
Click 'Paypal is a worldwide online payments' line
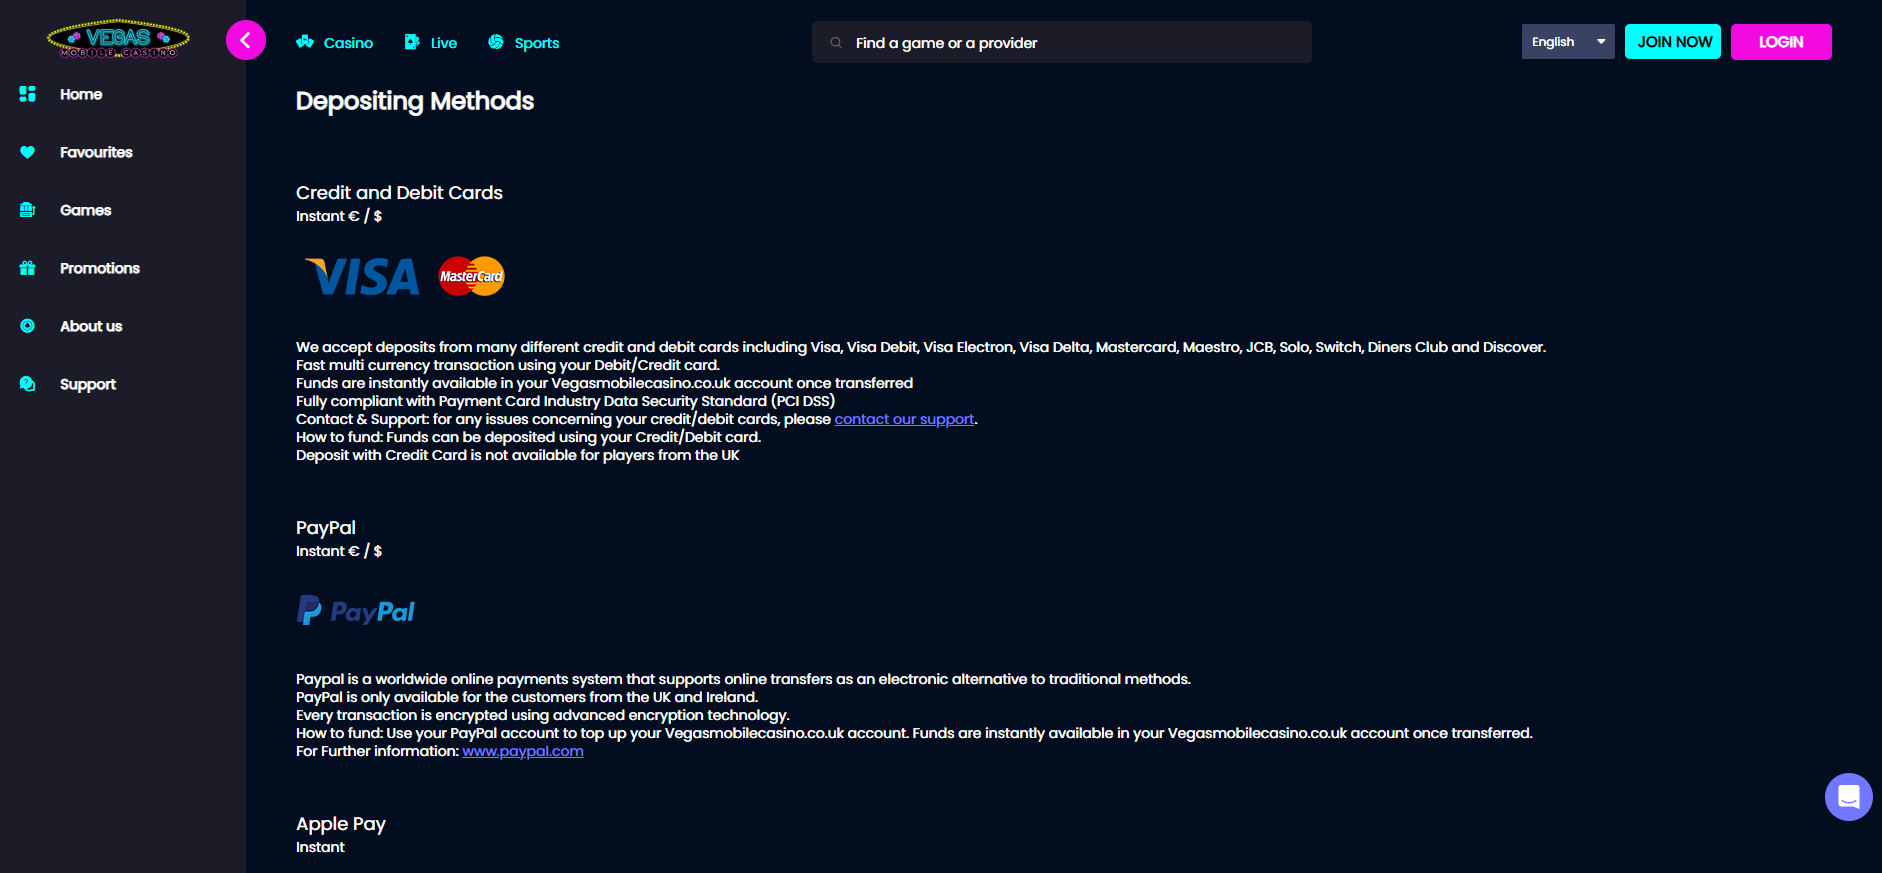(743, 679)
